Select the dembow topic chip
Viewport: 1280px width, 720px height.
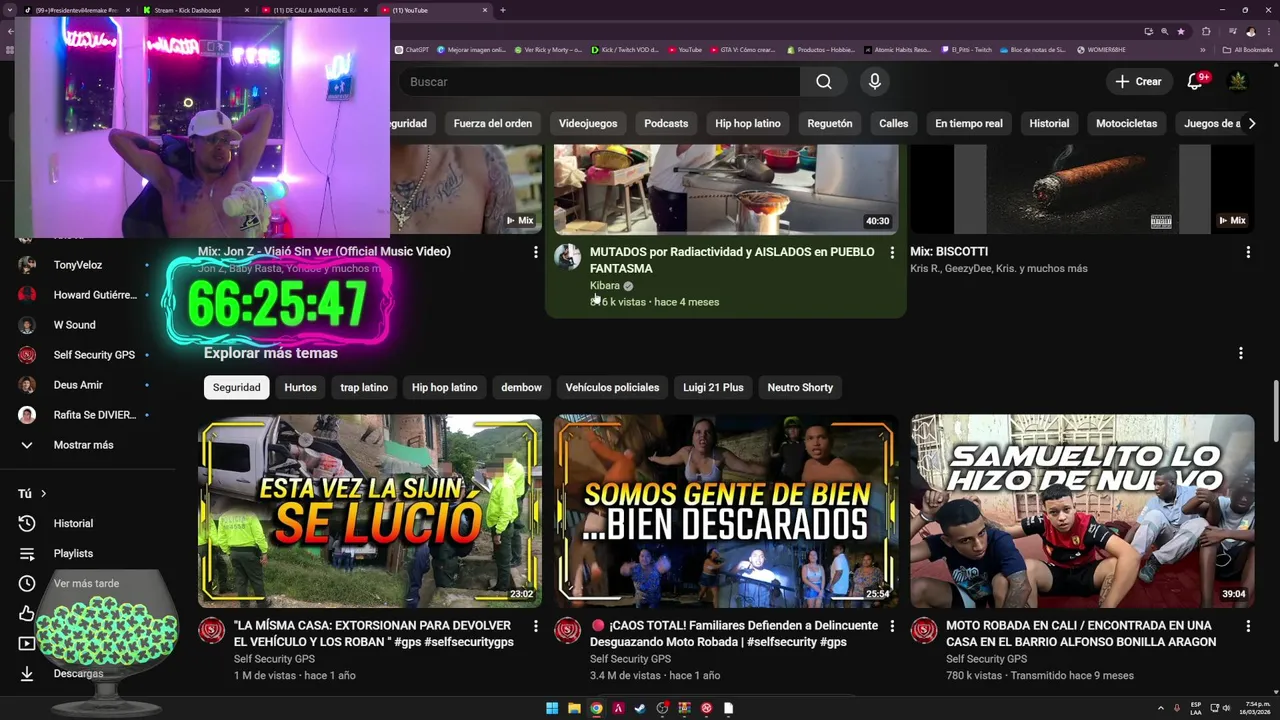(521, 388)
